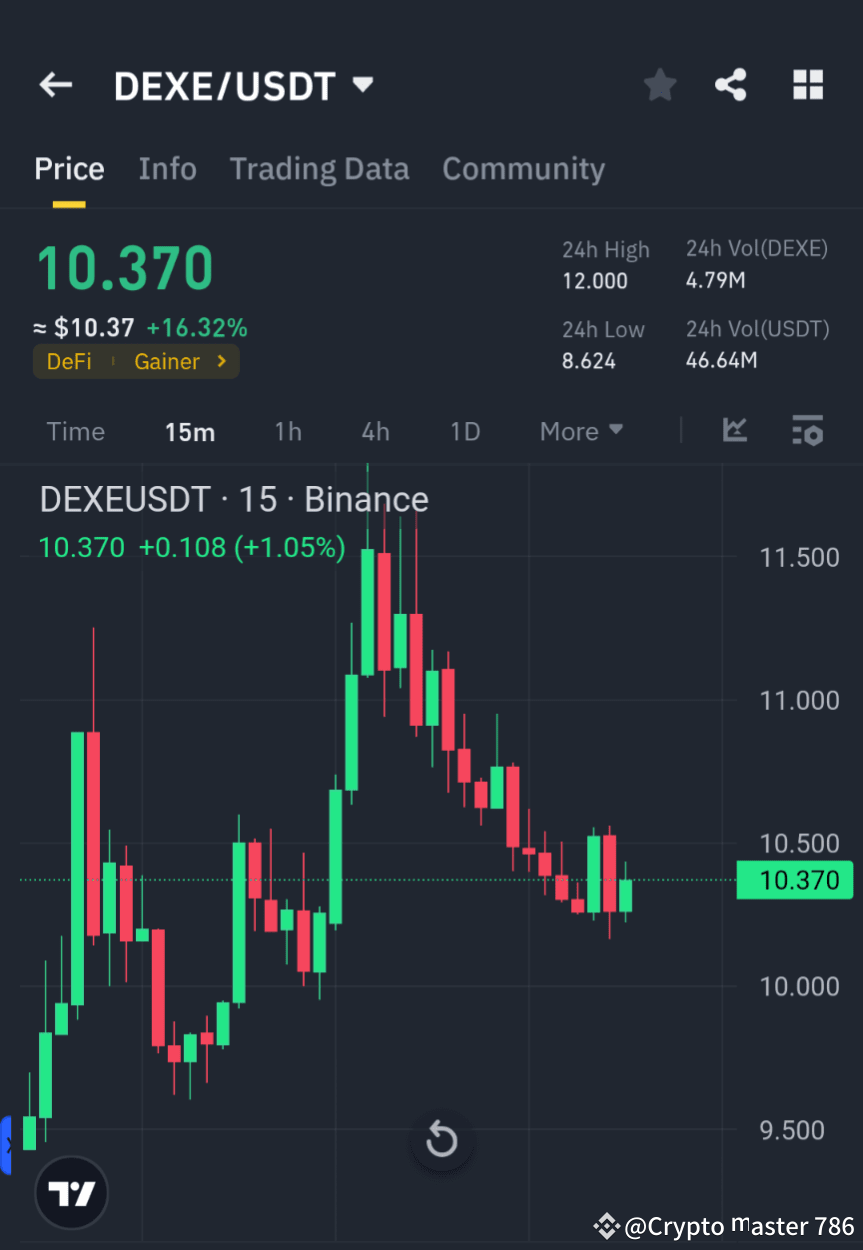Switch to the 1h timeframe
The height and width of the screenshot is (1250, 863).
288,431
